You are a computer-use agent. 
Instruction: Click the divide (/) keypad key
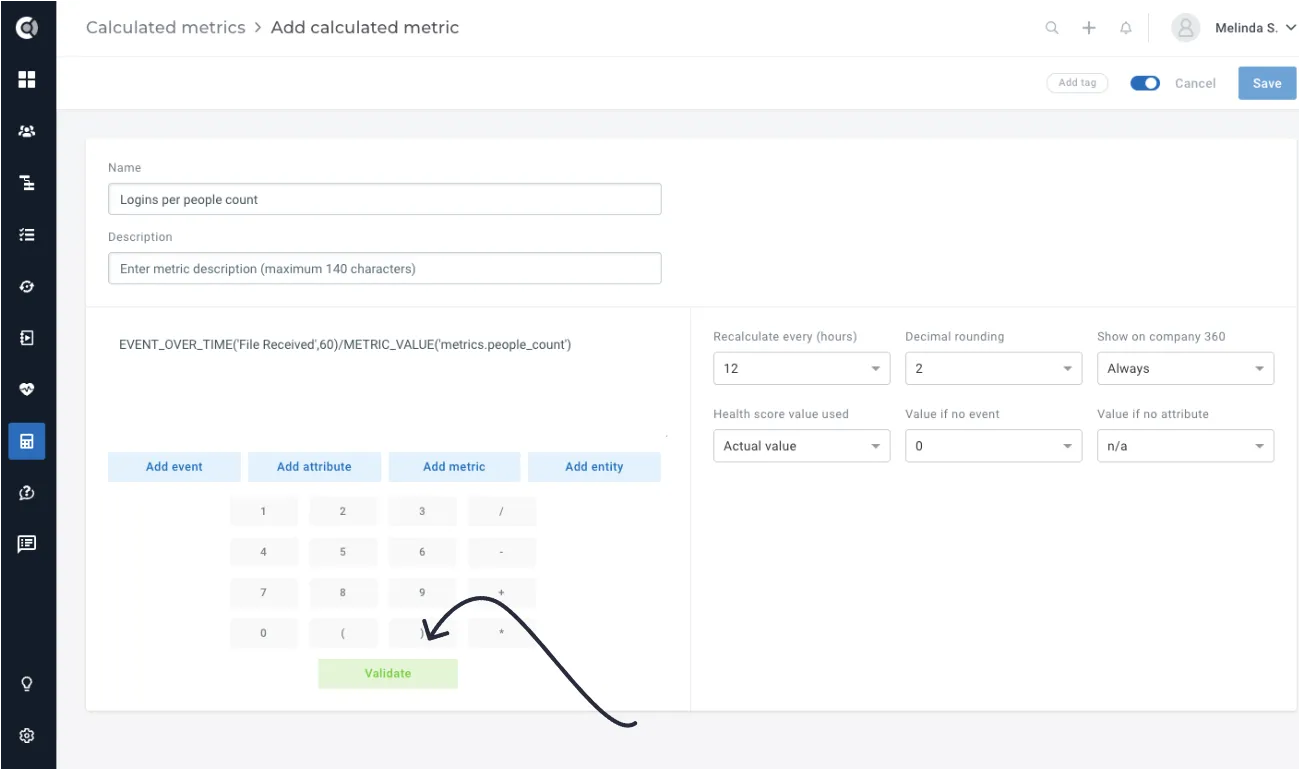pyautogui.click(x=501, y=511)
